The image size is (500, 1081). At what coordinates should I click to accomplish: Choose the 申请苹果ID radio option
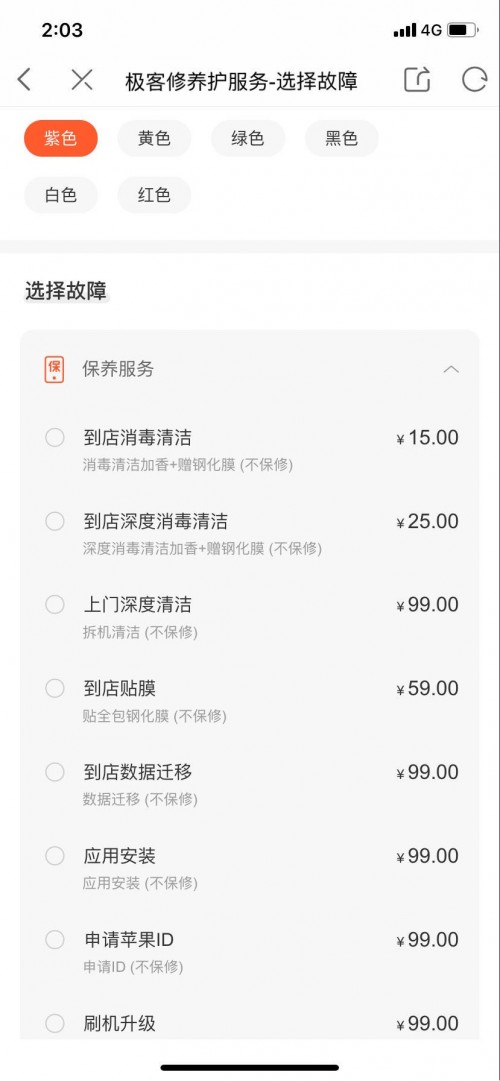54,939
